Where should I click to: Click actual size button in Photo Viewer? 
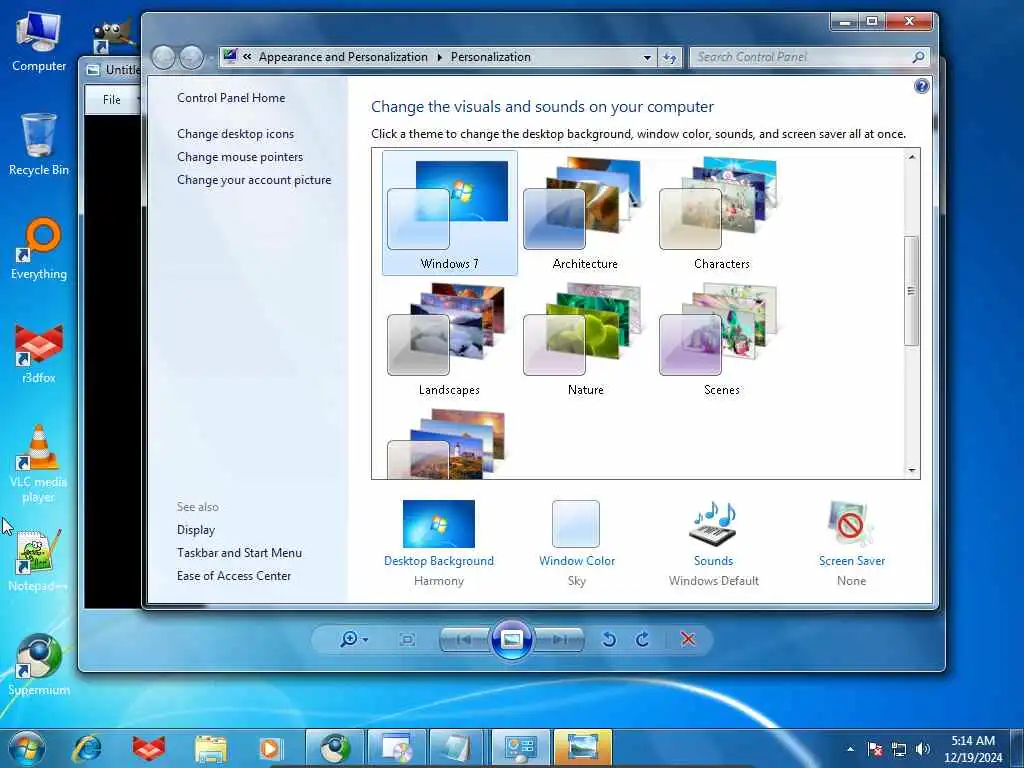pos(407,639)
